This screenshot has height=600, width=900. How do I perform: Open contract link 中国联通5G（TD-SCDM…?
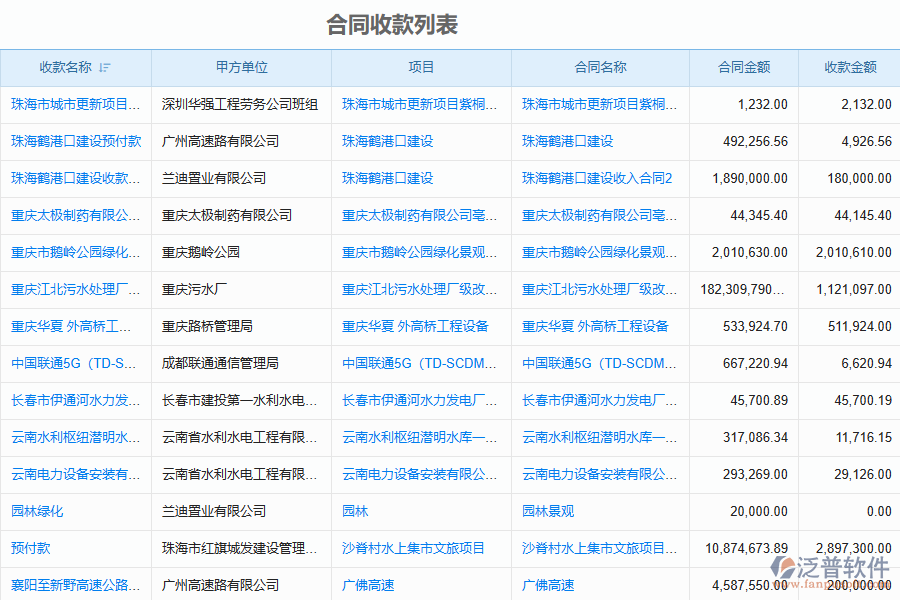click(x=599, y=363)
